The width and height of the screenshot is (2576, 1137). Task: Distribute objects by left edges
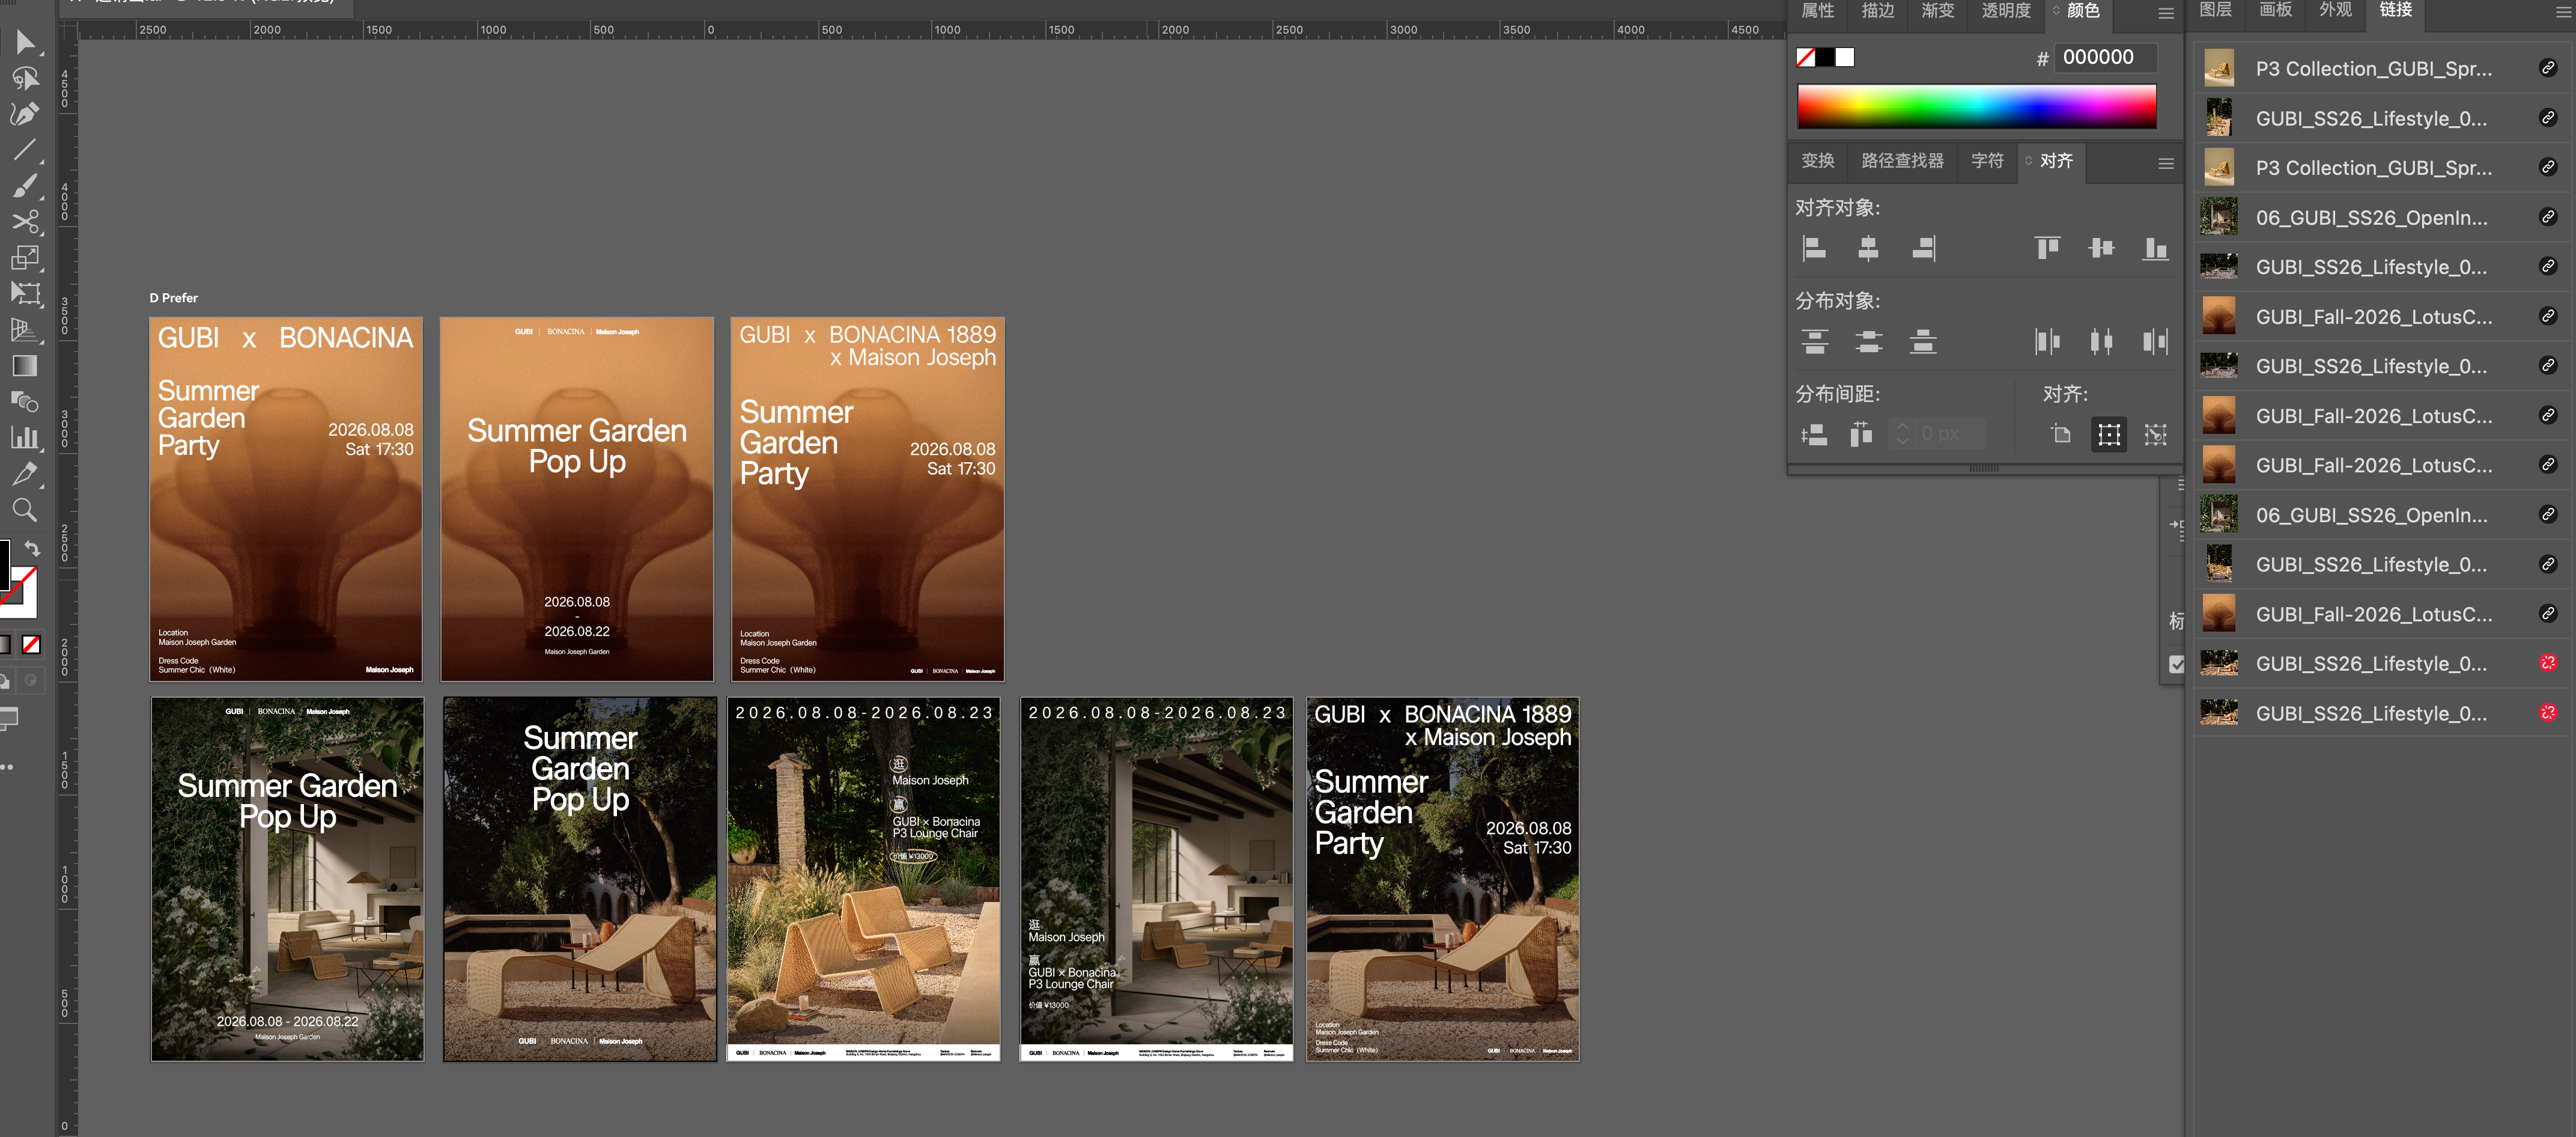click(x=2047, y=342)
